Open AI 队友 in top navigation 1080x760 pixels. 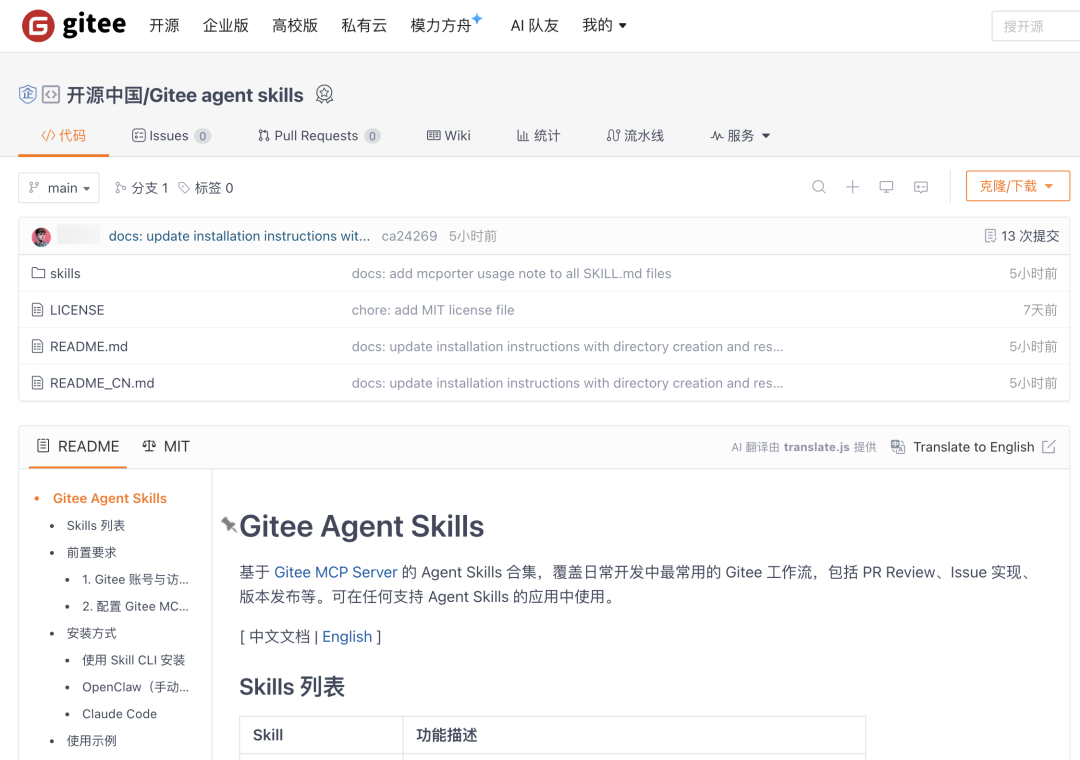534,25
